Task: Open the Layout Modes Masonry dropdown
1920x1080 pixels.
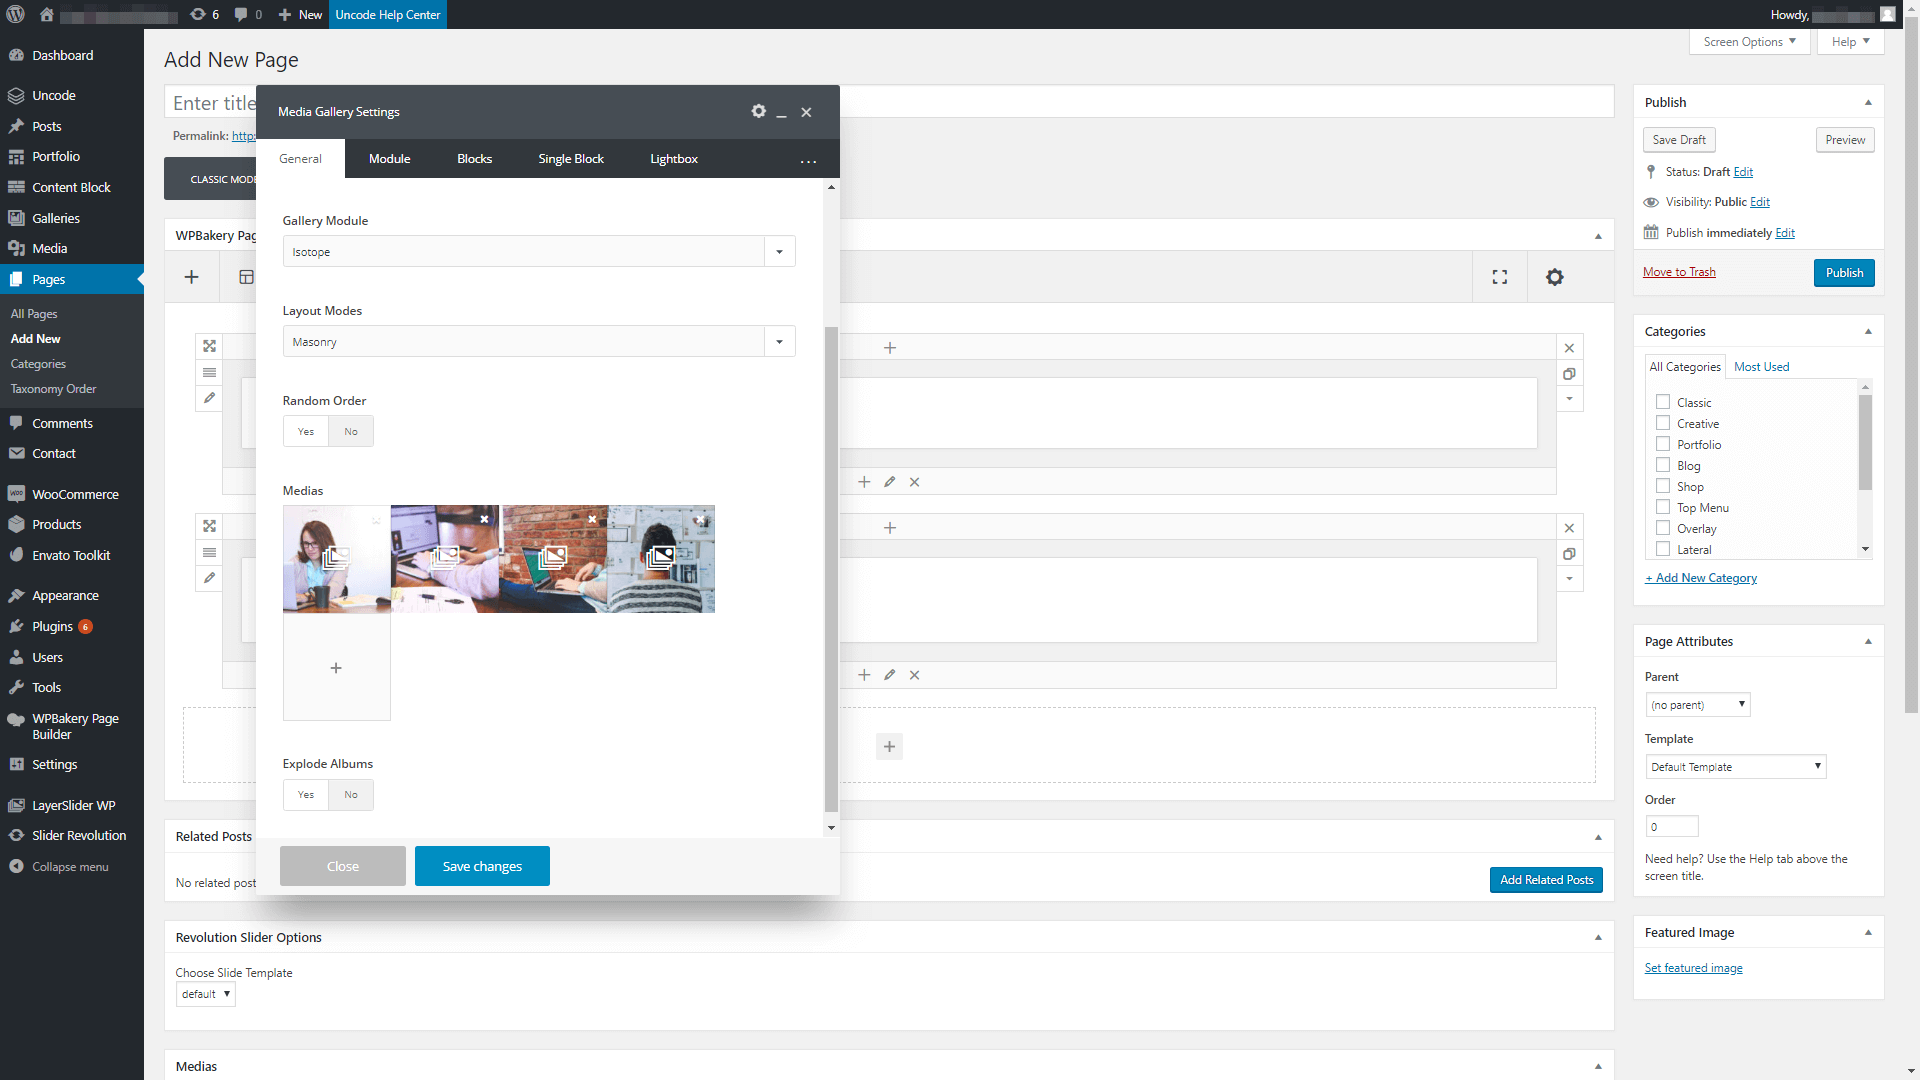Action: pos(539,341)
